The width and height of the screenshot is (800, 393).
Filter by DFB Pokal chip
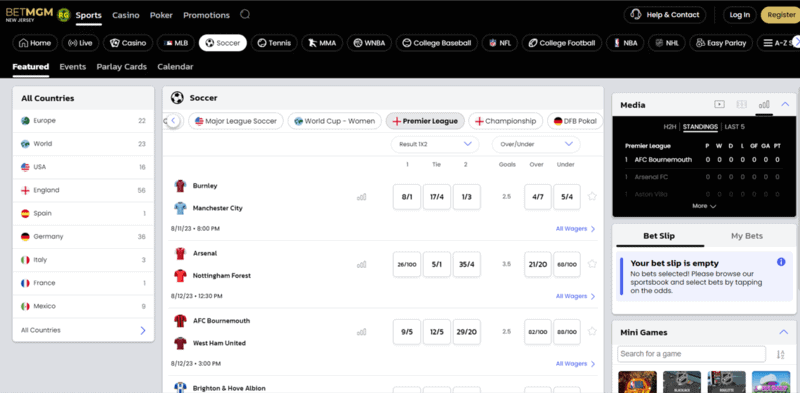pos(575,121)
